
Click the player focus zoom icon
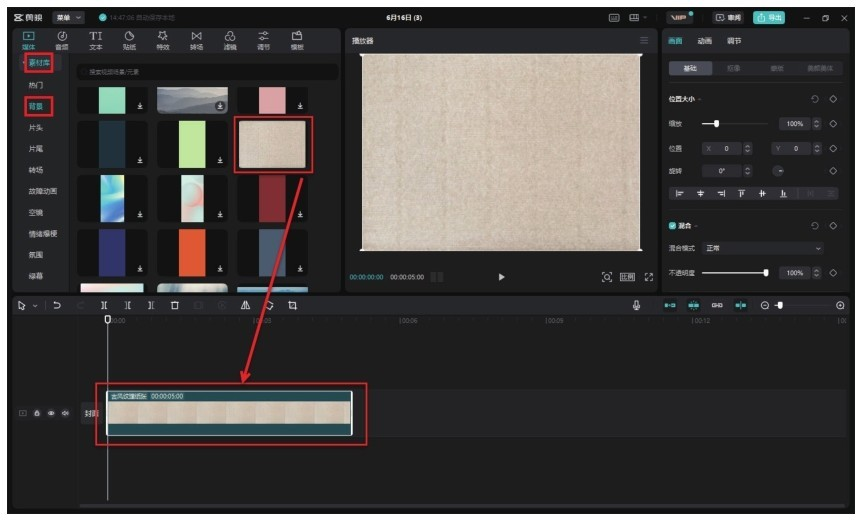click(607, 277)
